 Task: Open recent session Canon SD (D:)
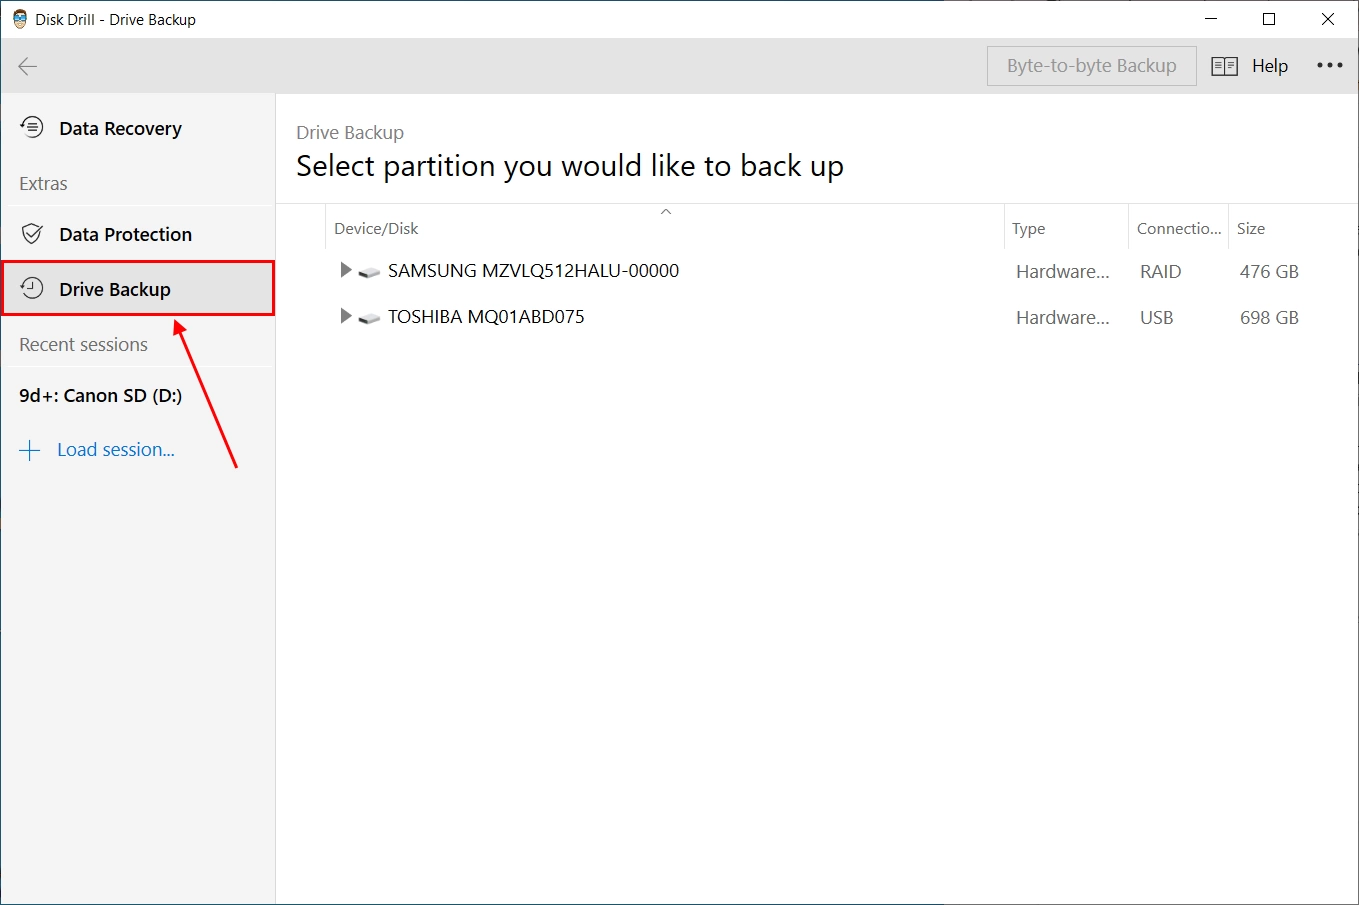point(100,395)
